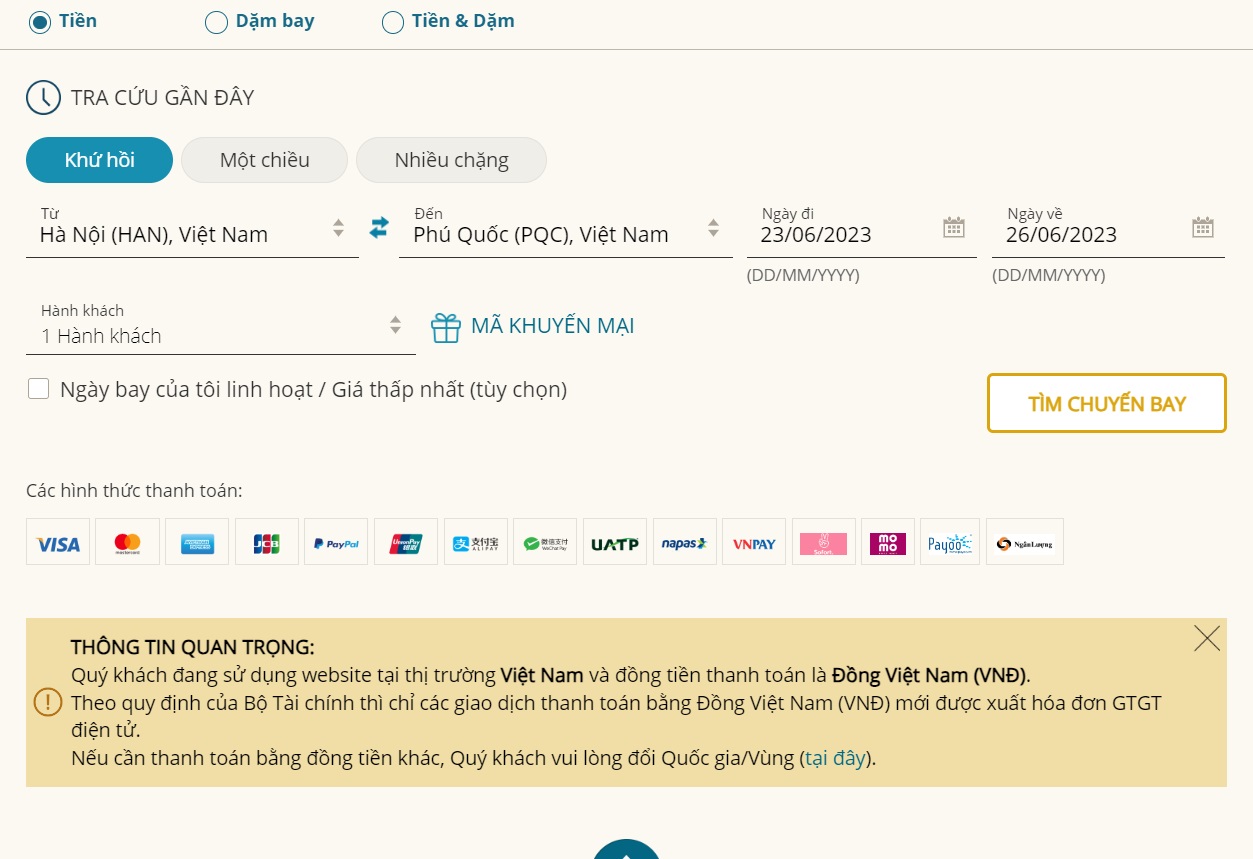
Task: Switch to the Một chiều tab
Action: (264, 159)
